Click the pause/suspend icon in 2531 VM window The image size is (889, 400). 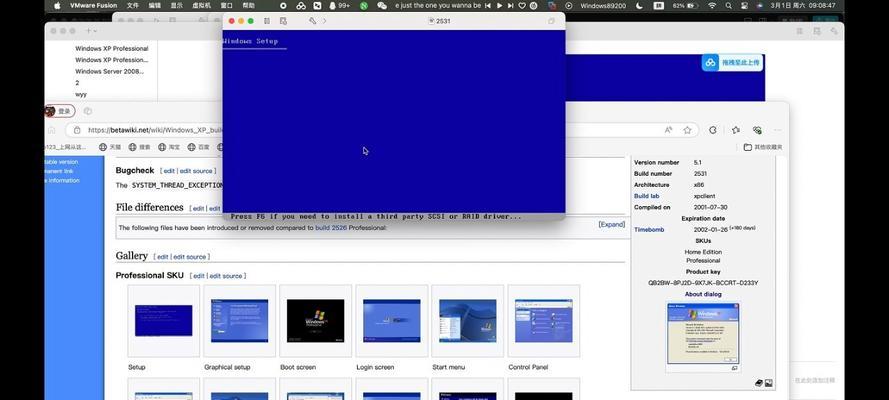coord(266,21)
